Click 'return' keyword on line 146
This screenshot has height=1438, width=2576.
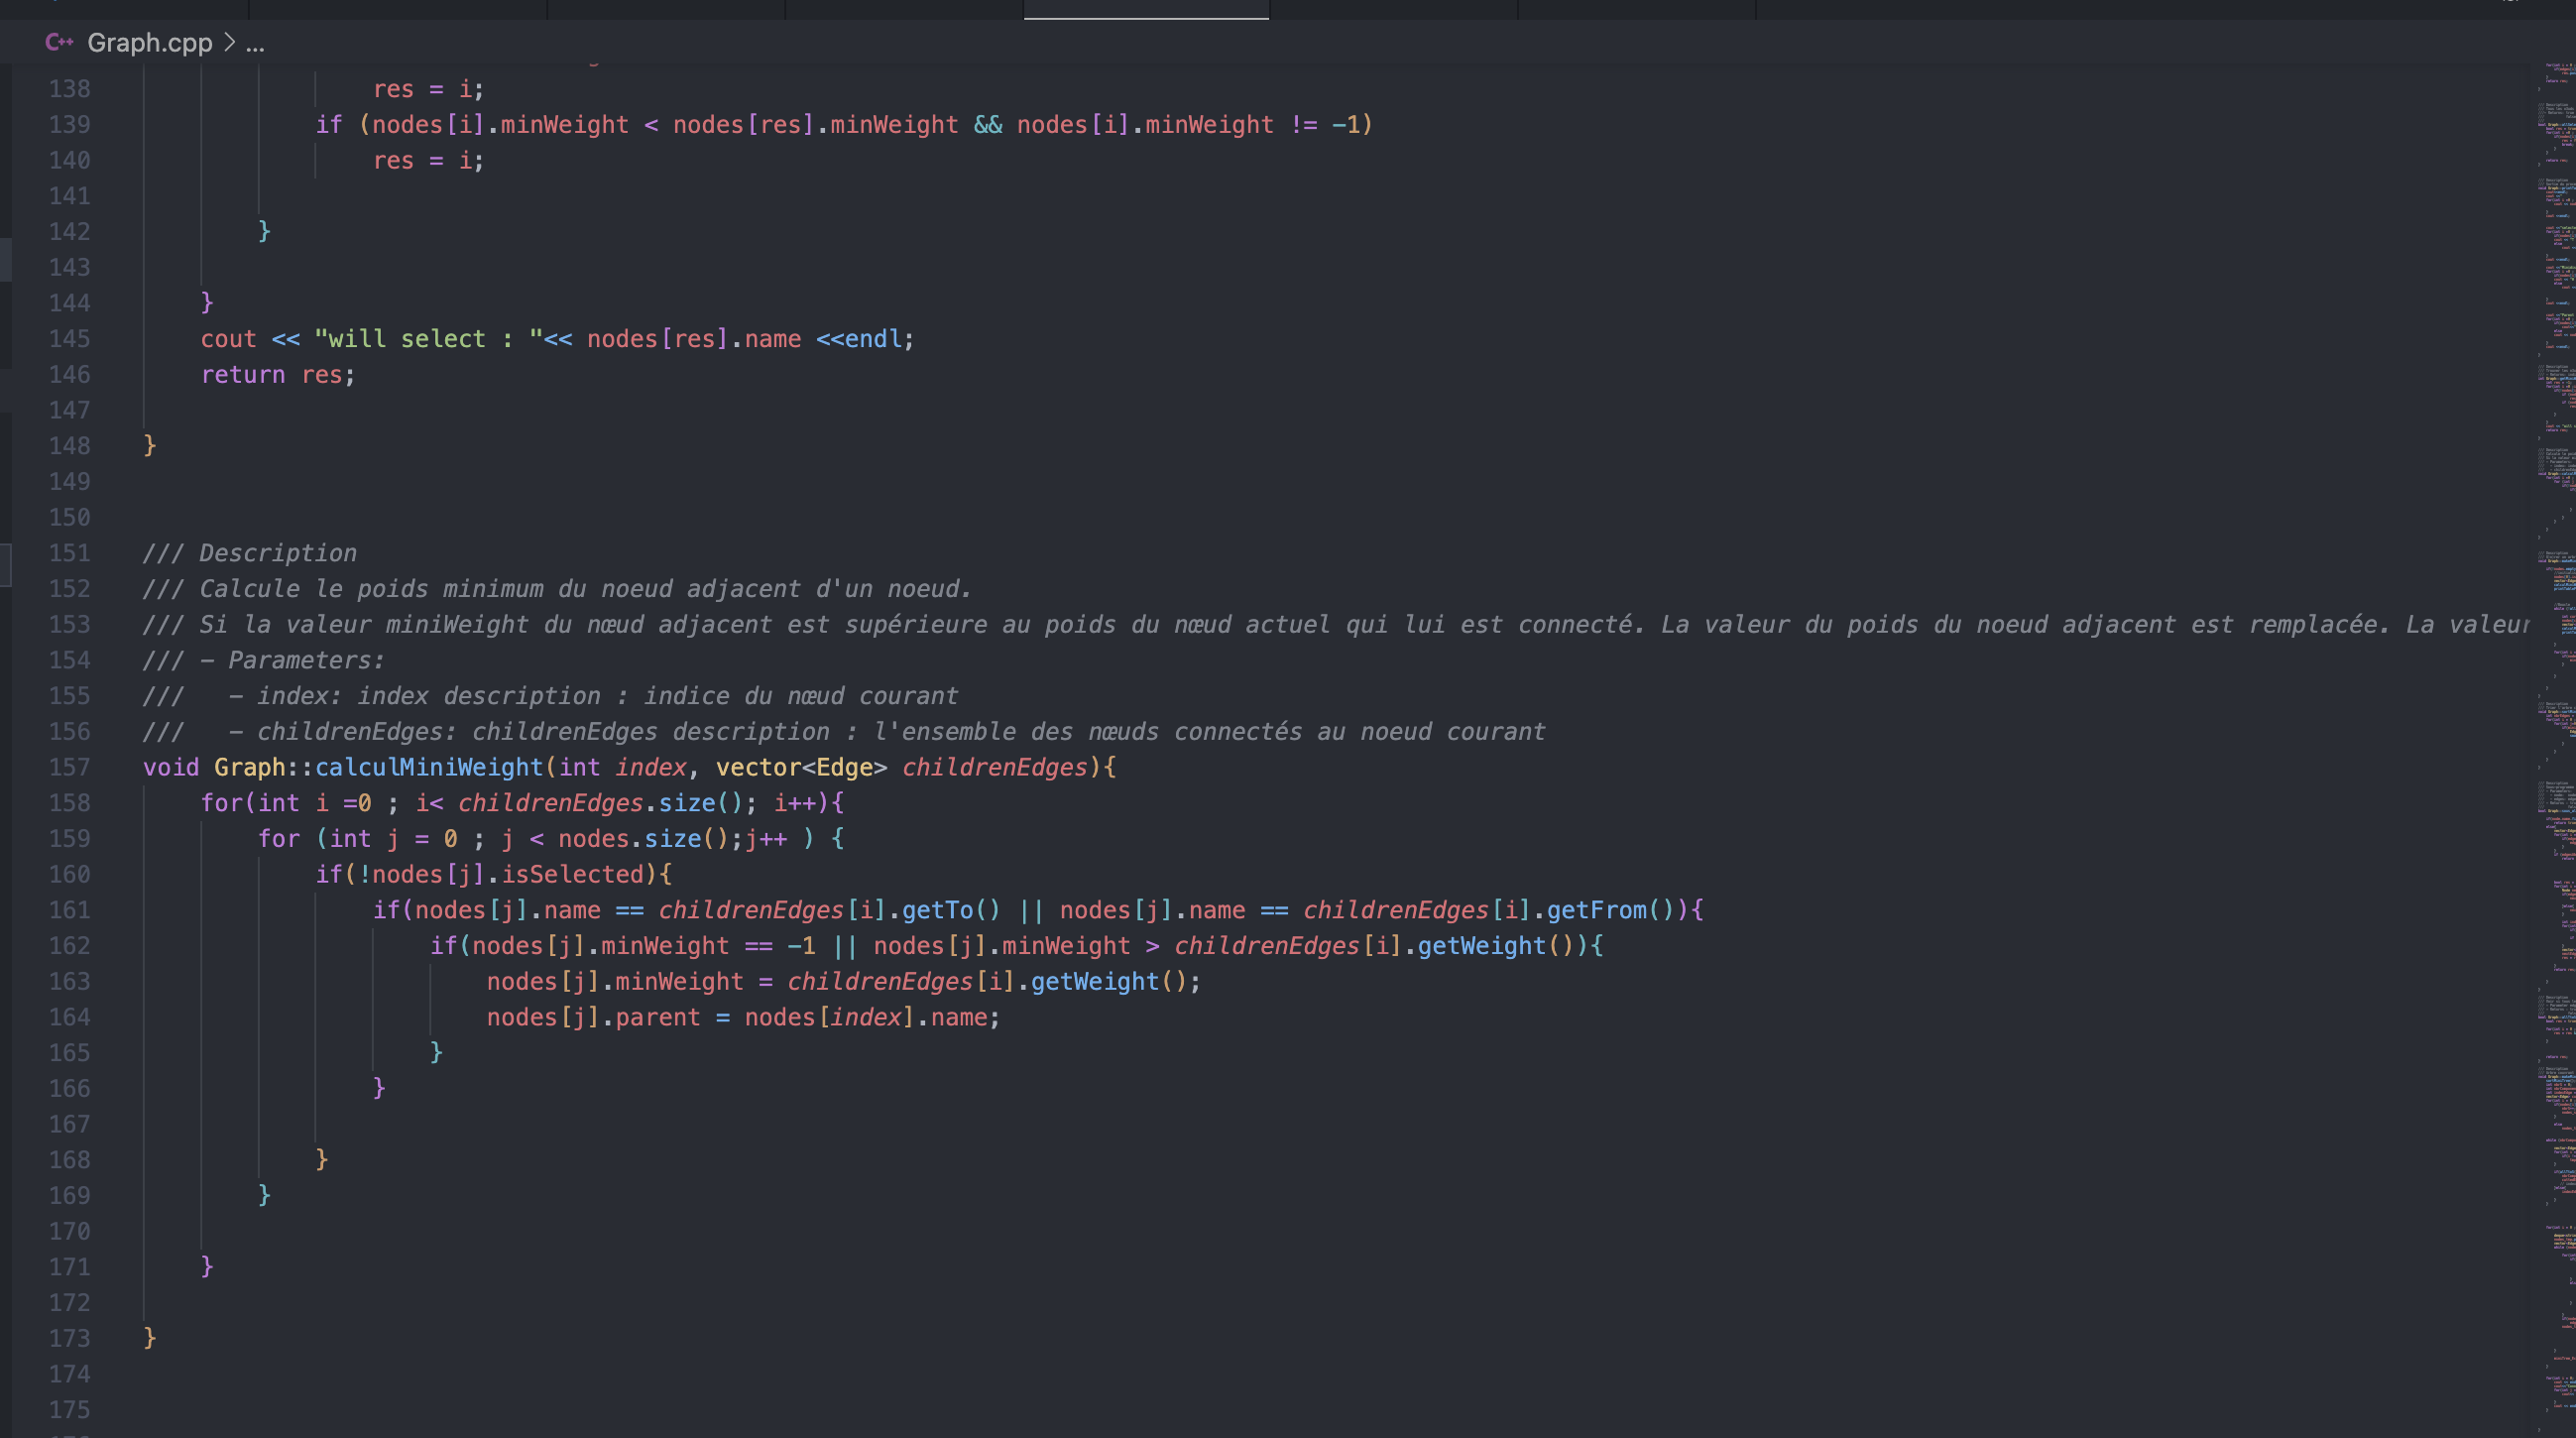coord(243,375)
